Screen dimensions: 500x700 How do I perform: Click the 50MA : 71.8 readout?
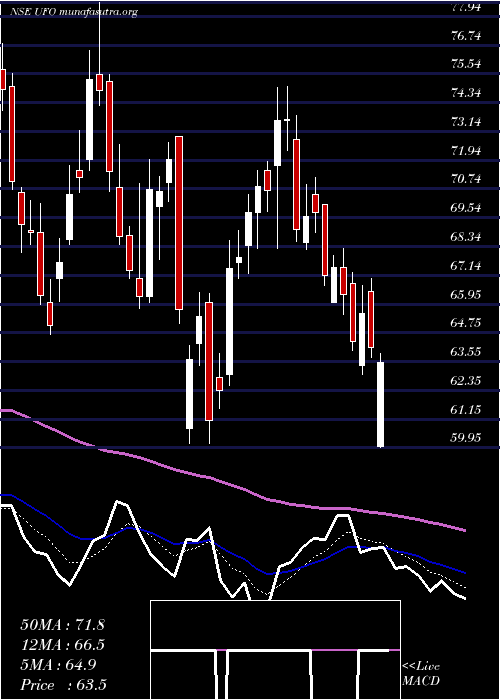tap(62, 625)
